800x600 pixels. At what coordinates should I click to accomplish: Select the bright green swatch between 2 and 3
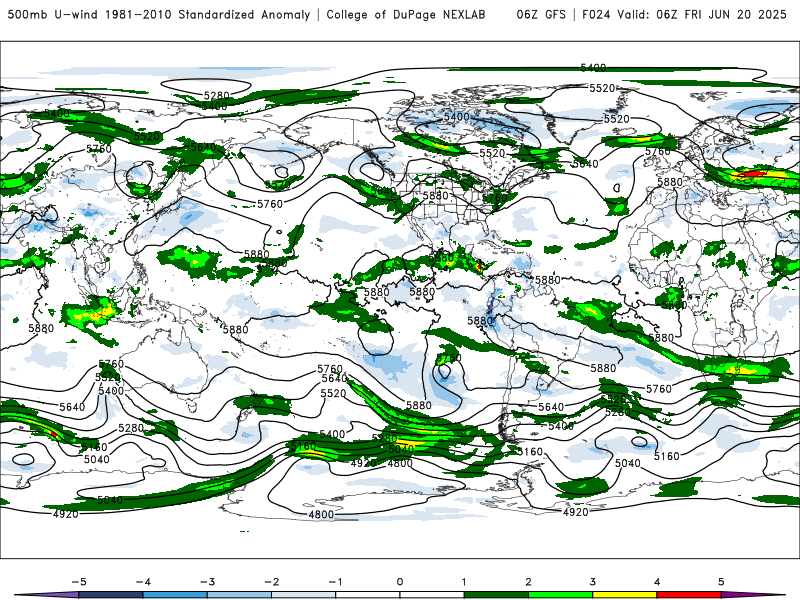point(560,595)
